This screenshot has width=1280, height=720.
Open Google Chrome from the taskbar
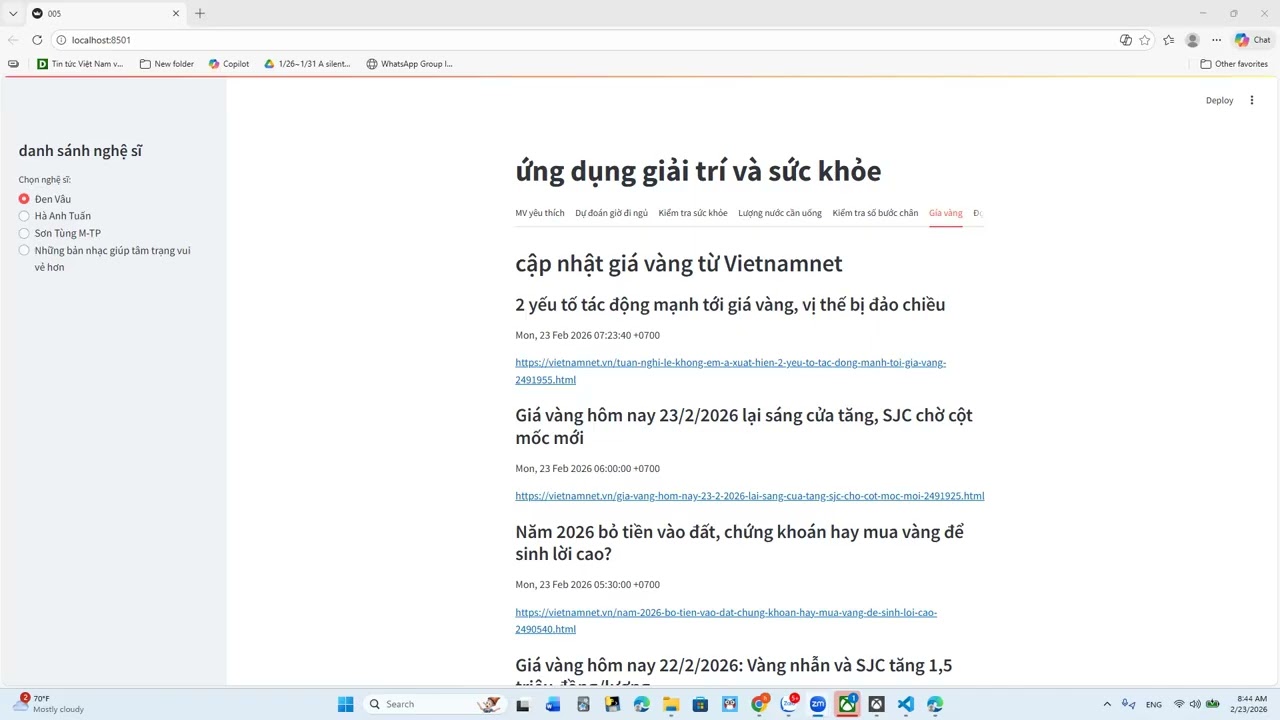(x=759, y=704)
